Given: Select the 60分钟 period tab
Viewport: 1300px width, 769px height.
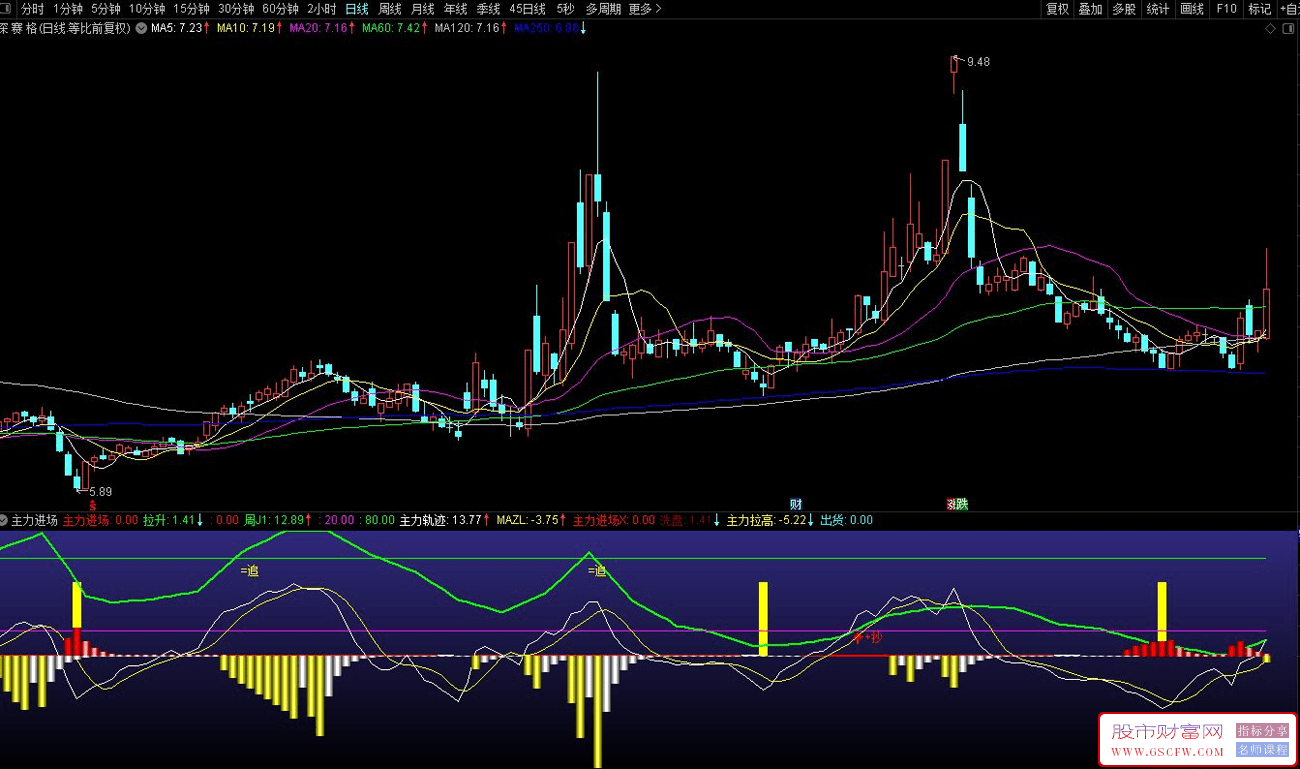Looking at the screenshot, I should (280, 9).
